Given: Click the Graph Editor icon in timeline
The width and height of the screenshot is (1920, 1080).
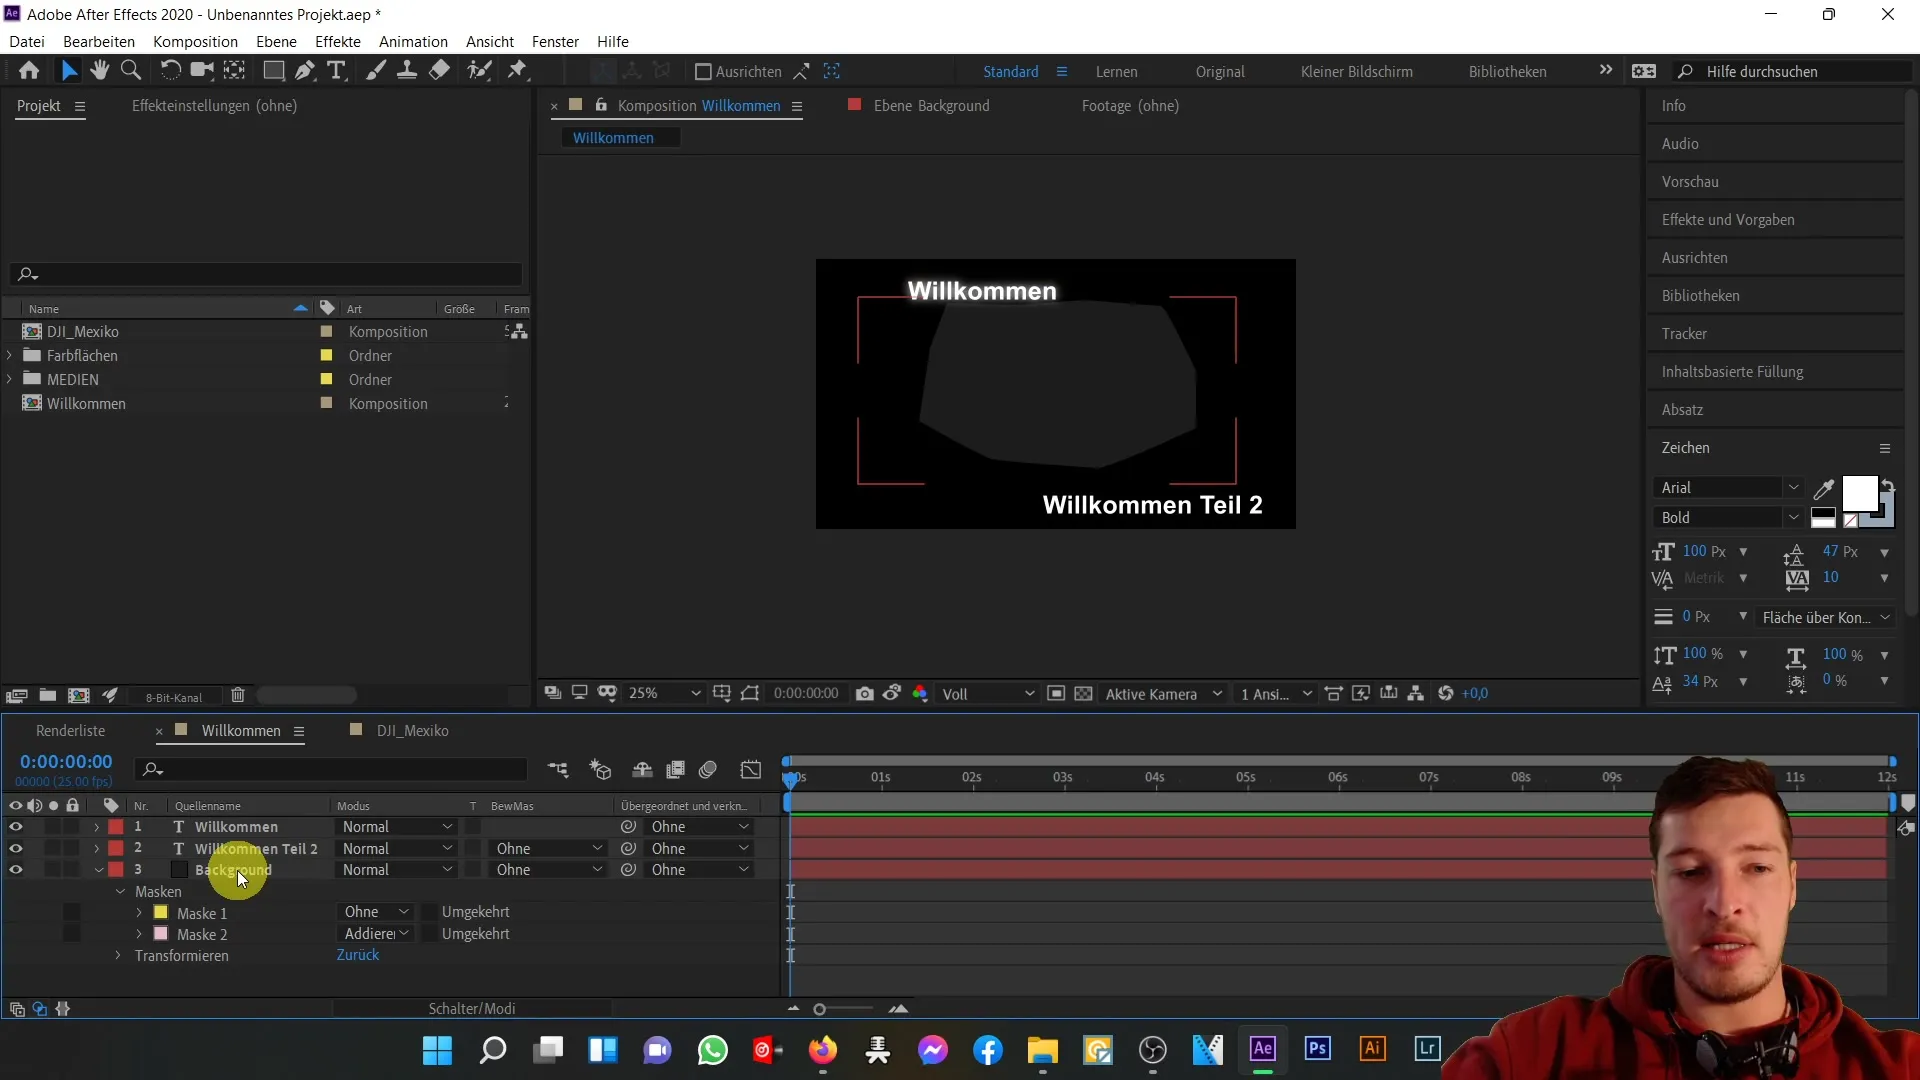Looking at the screenshot, I should point(750,769).
